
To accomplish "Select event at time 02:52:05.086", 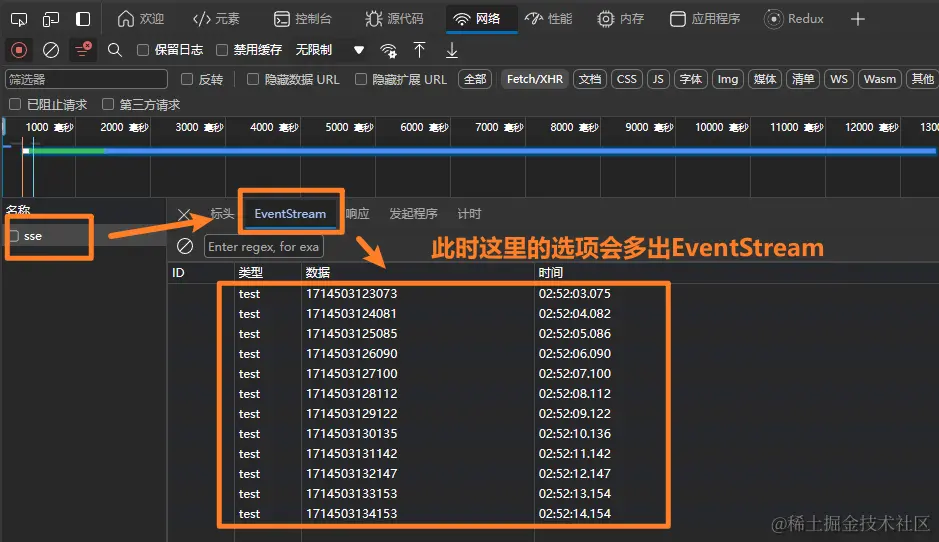I will tap(553, 334).
